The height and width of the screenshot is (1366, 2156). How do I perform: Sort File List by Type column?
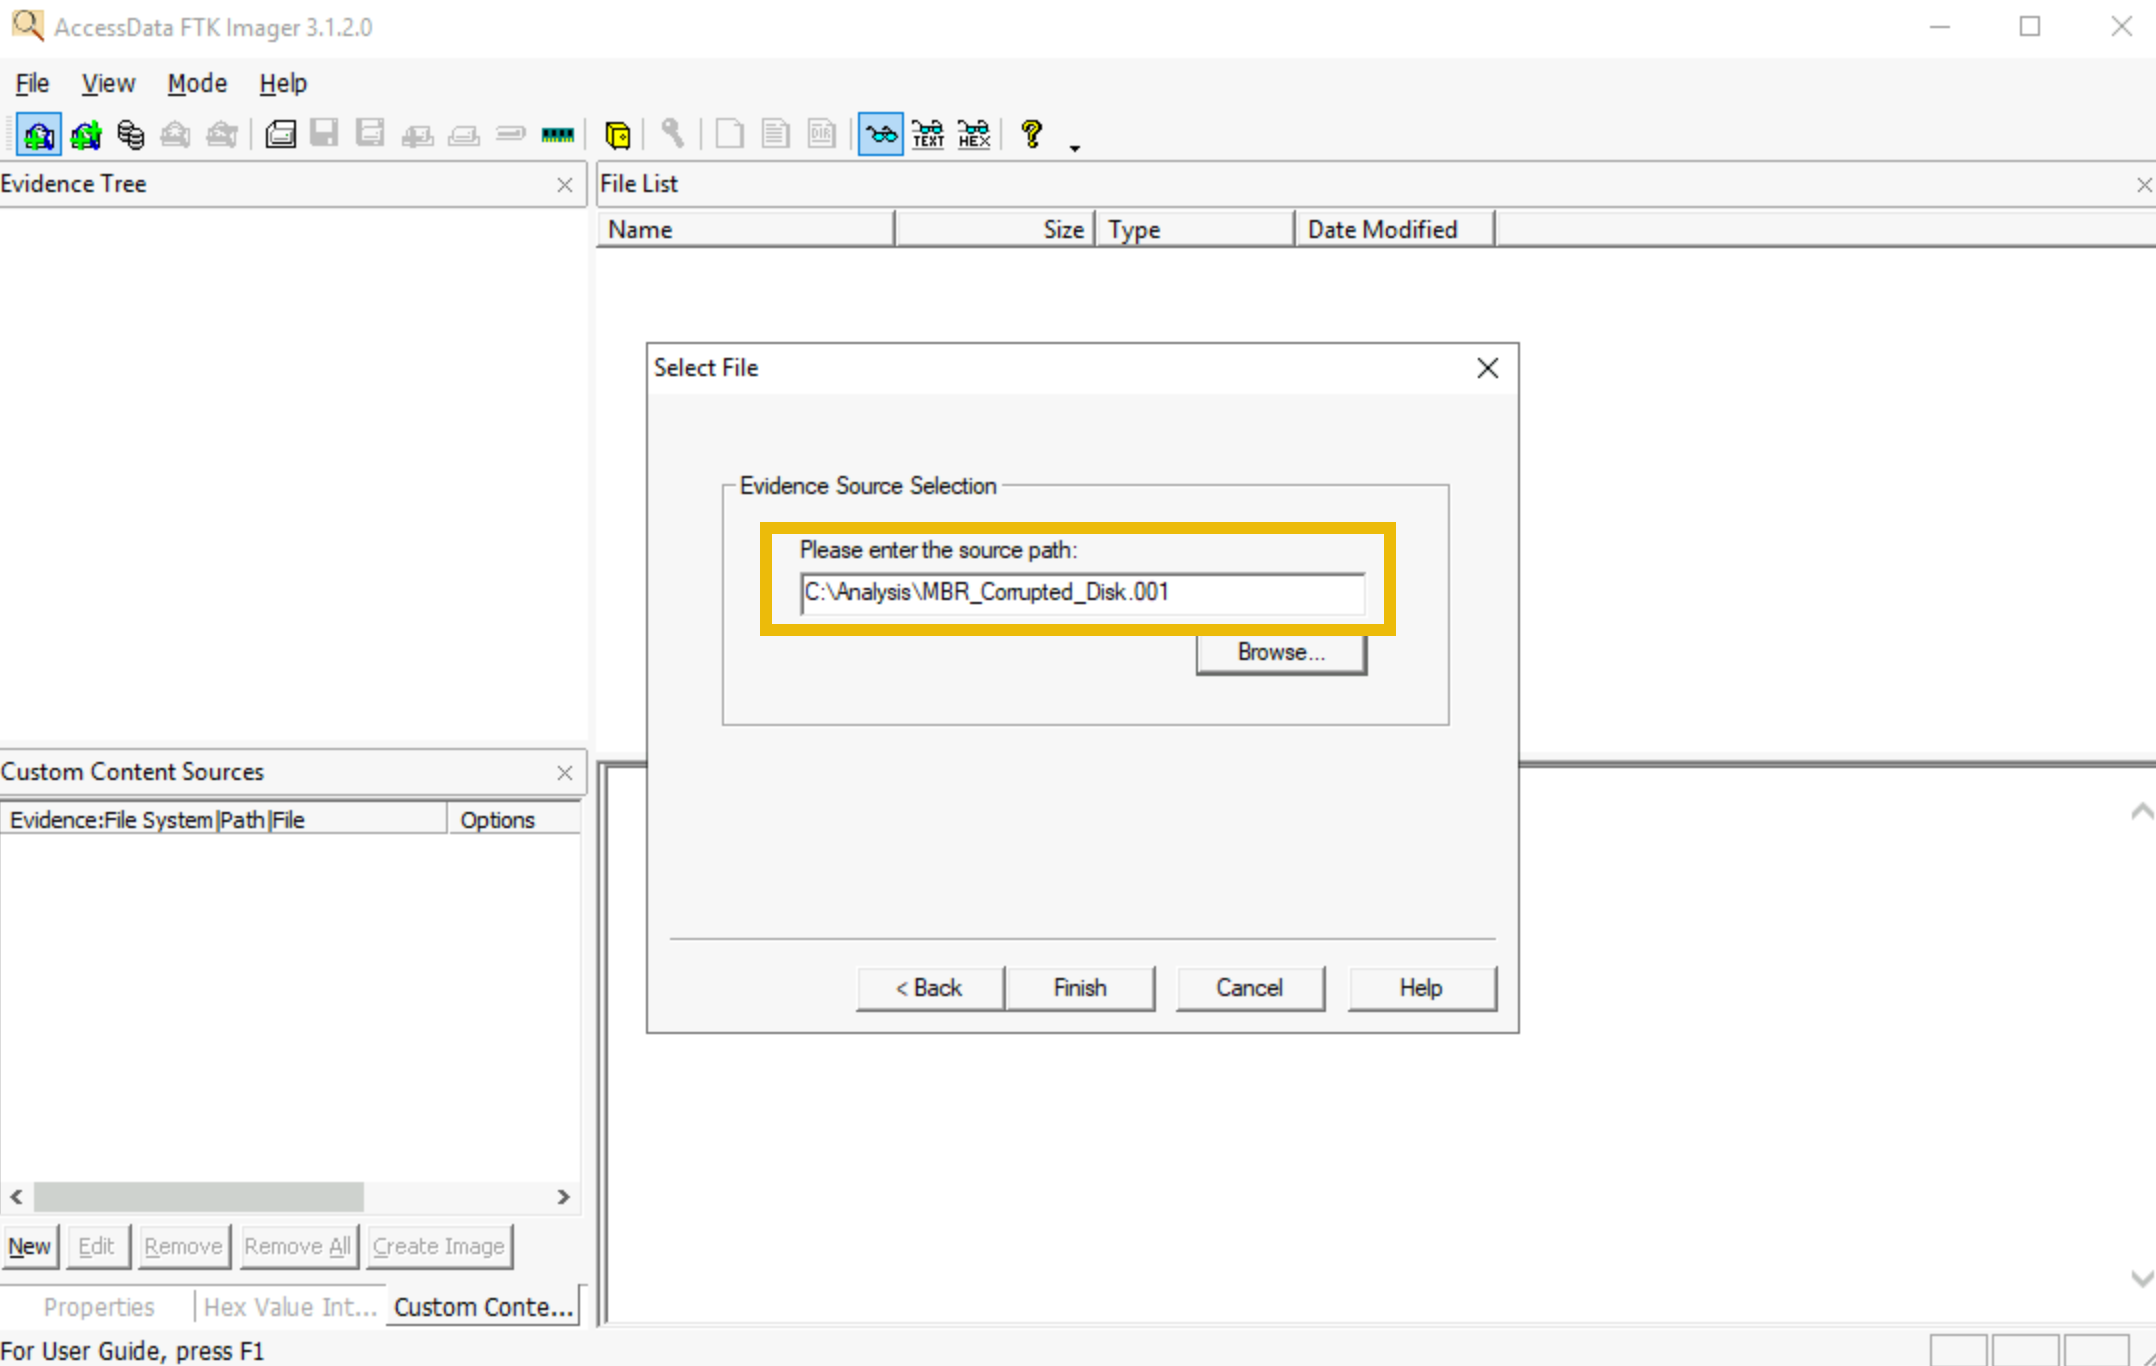point(1195,229)
